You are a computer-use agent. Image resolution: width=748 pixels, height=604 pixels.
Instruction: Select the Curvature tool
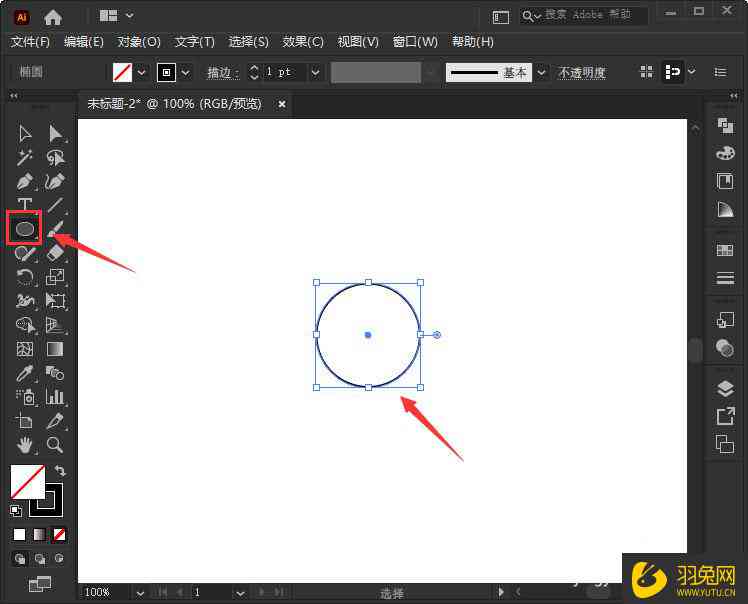click(55, 181)
